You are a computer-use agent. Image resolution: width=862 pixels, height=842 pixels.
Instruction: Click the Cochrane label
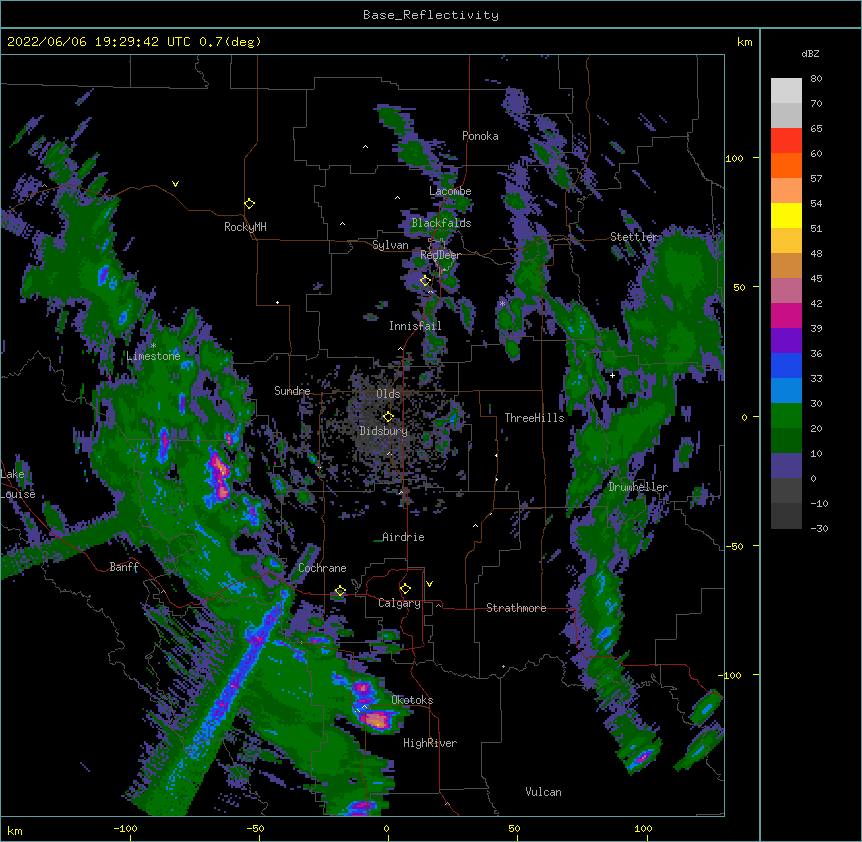coord(322,568)
